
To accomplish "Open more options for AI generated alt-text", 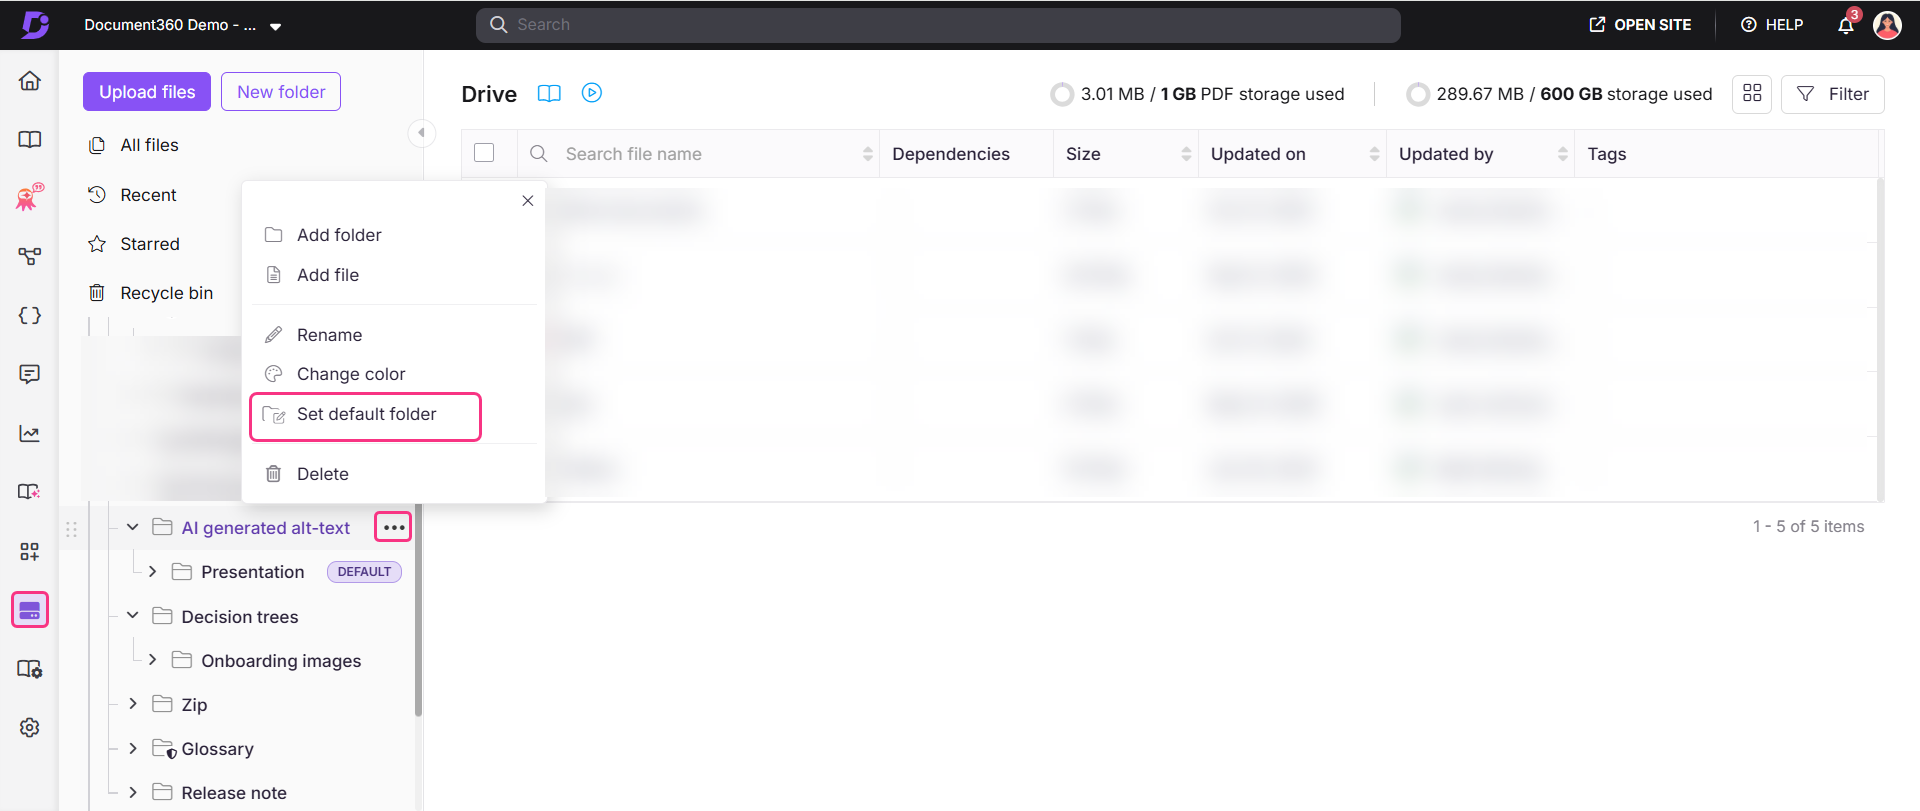I will click(393, 527).
